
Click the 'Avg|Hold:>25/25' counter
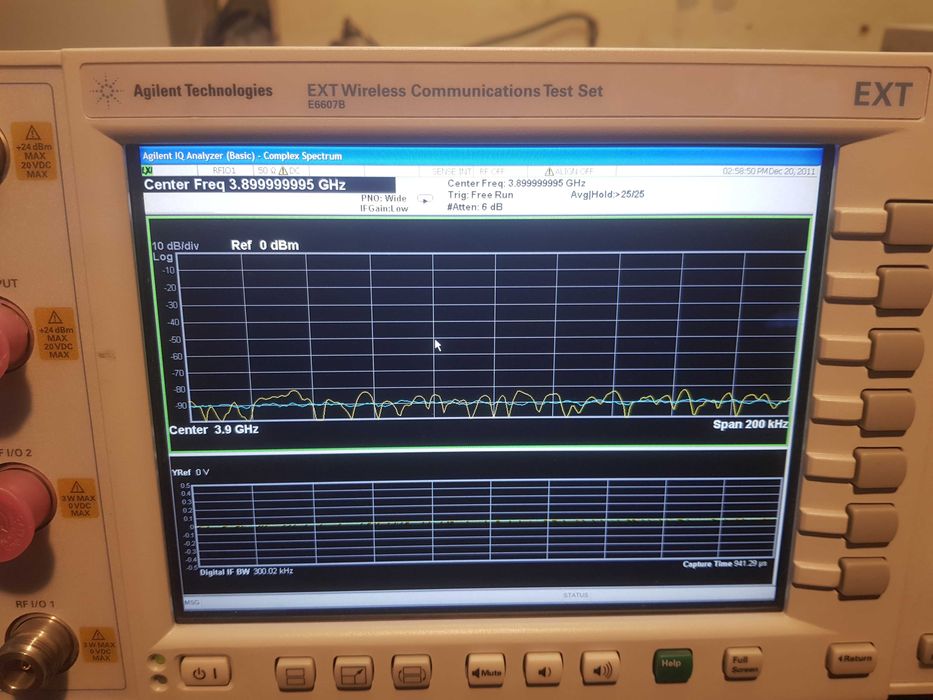pos(607,194)
